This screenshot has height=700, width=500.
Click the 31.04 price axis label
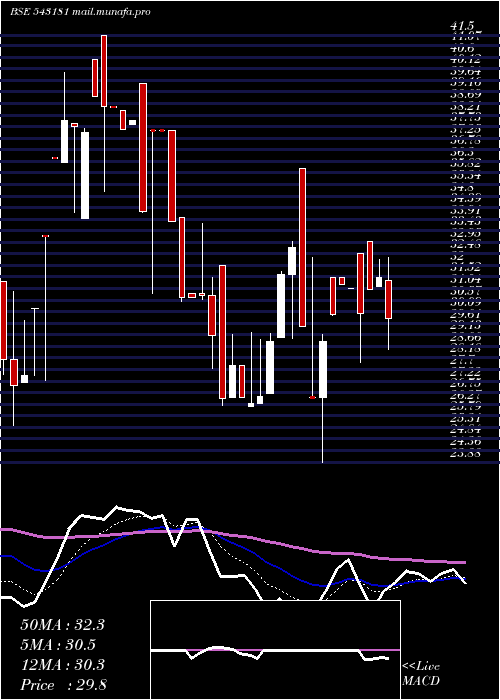click(465, 280)
